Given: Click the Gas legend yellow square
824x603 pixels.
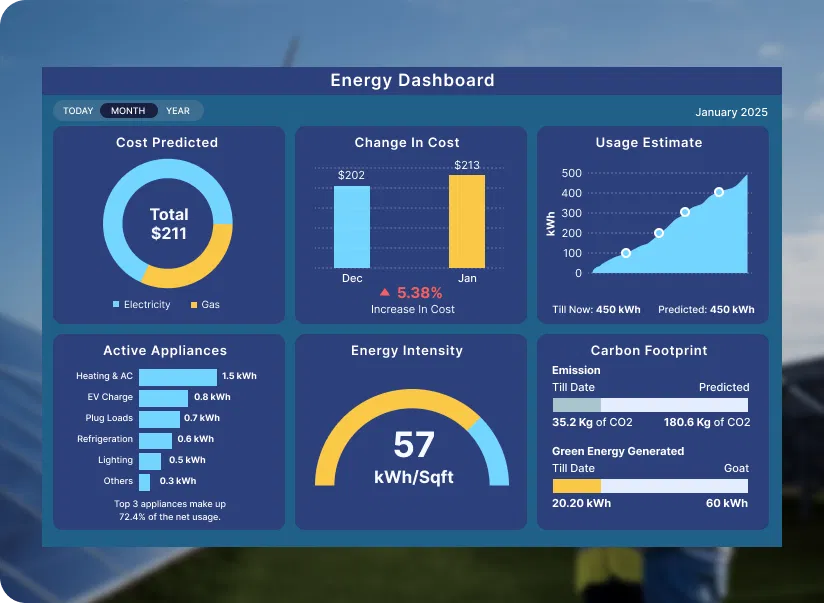Looking at the screenshot, I should (x=194, y=304).
